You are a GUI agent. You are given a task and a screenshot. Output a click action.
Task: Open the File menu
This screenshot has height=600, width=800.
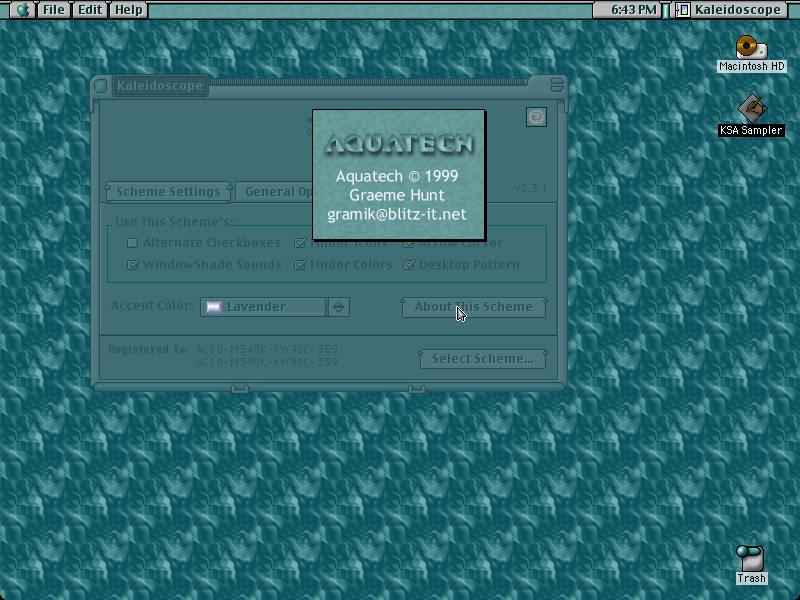tap(54, 10)
